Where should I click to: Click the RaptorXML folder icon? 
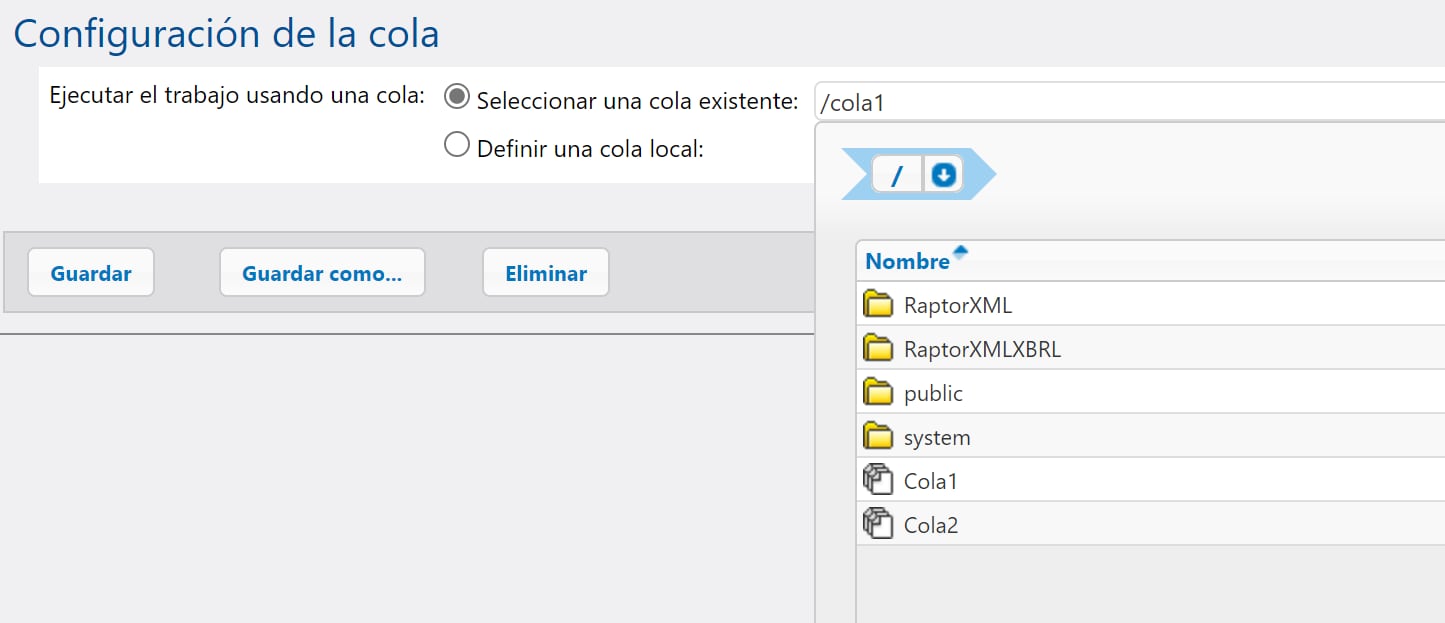point(877,304)
